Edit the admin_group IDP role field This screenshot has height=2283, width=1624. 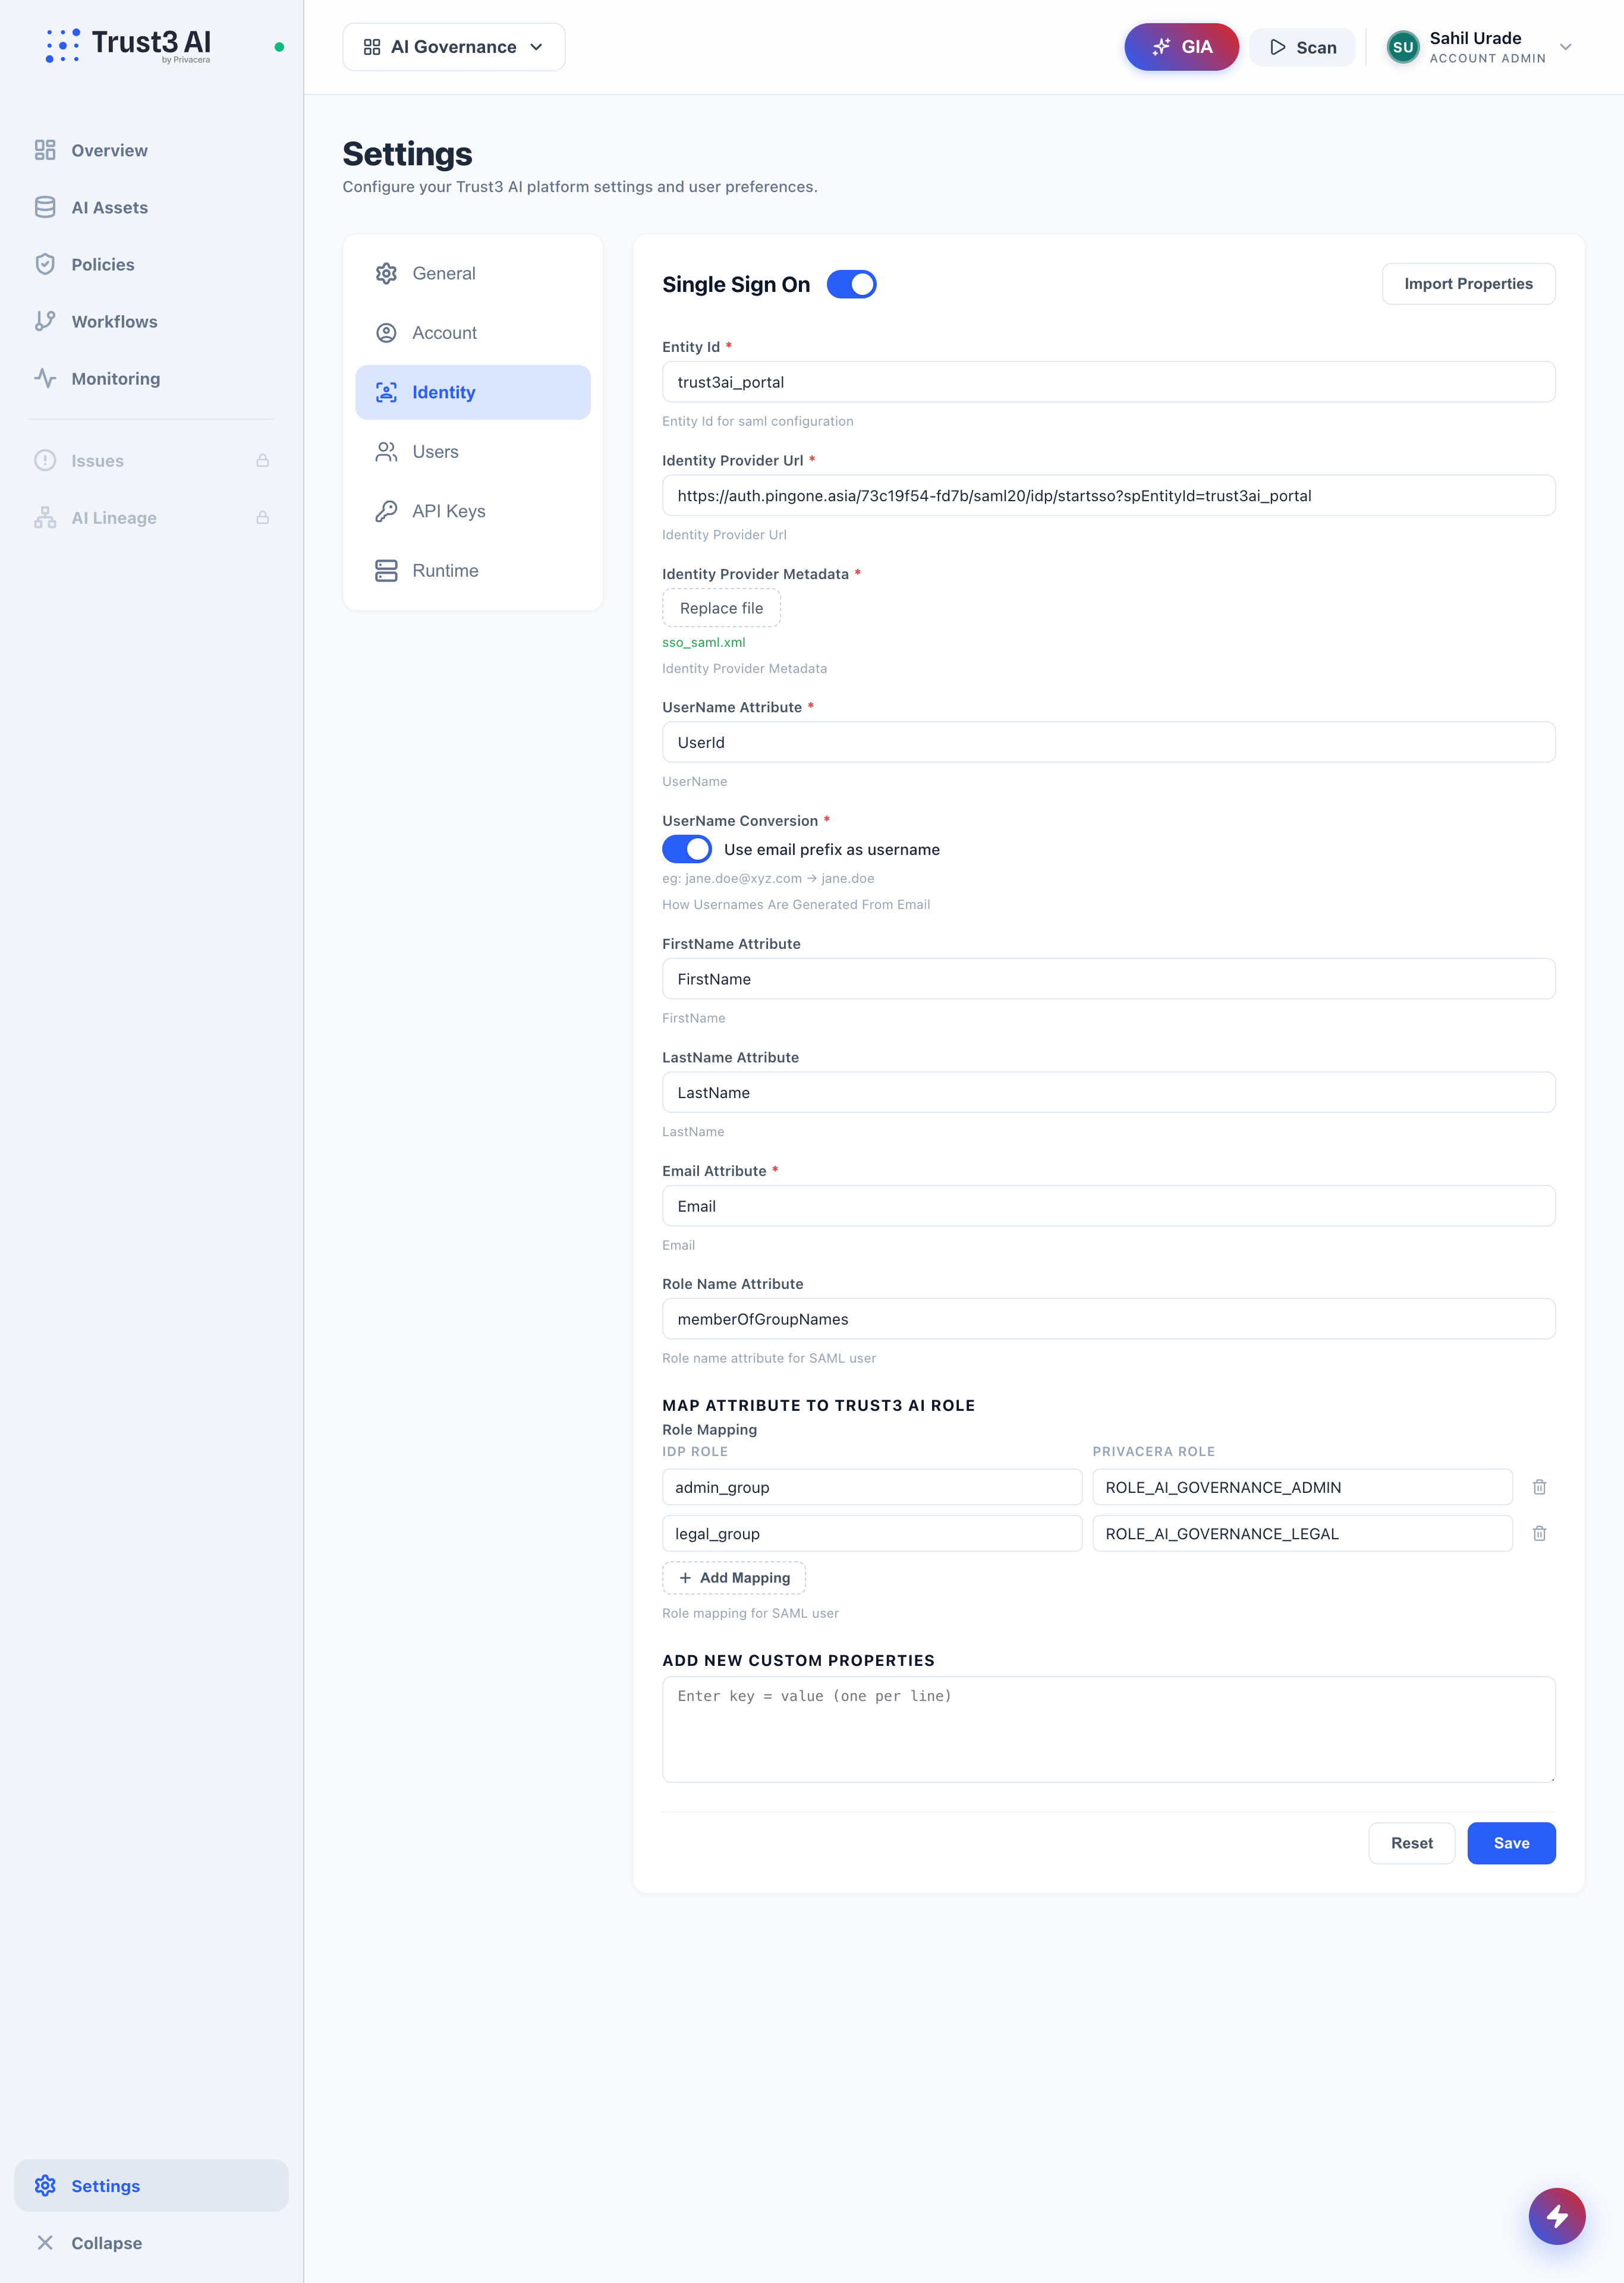point(872,1487)
